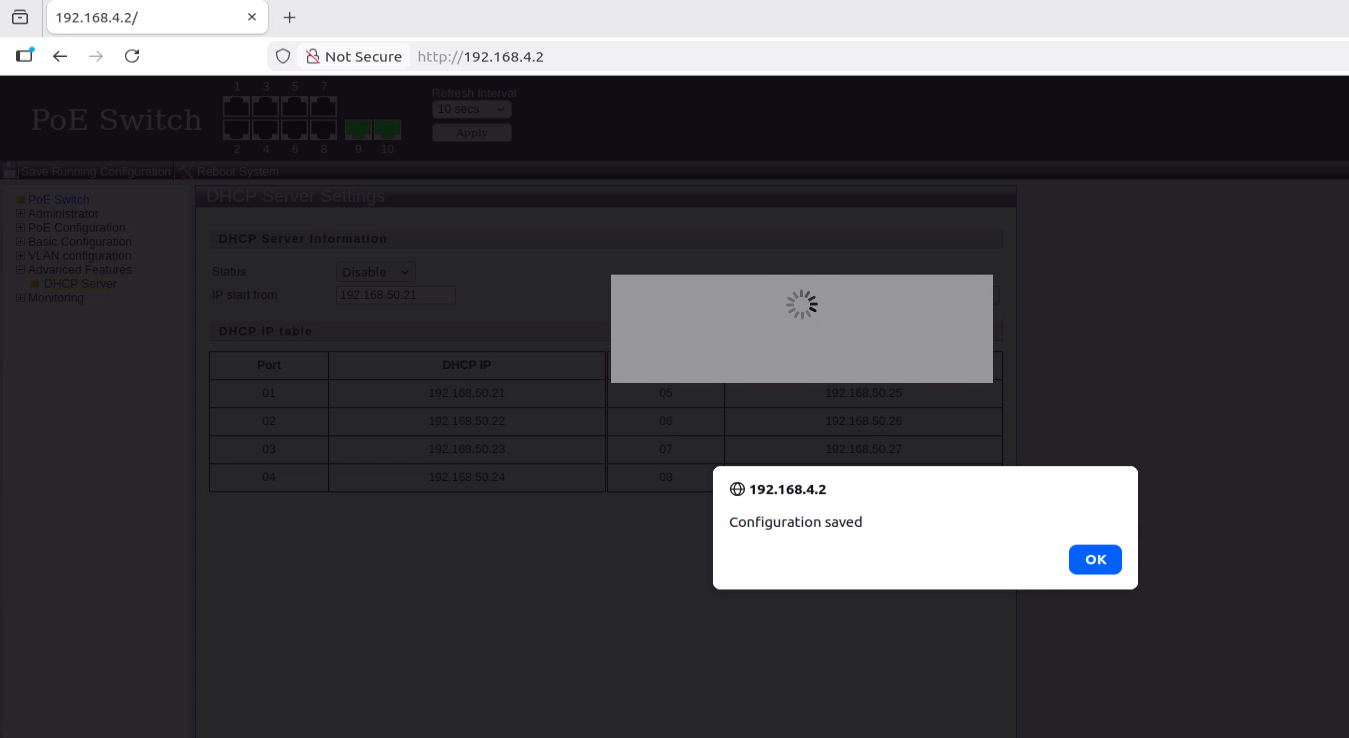Open the Not Secure connection info
Viewport: 1349px width, 738px height.
[x=353, y=57]
